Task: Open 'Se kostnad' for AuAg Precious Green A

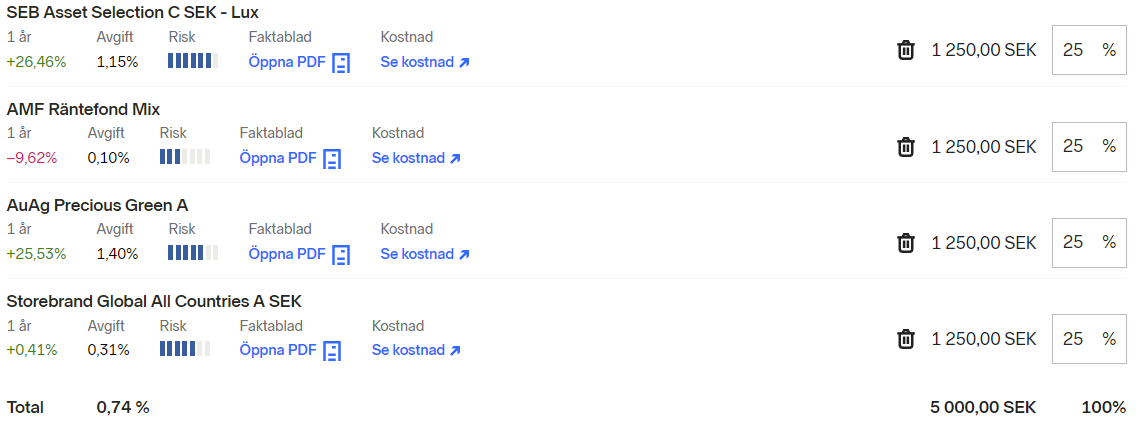Action: coord(425,254)
